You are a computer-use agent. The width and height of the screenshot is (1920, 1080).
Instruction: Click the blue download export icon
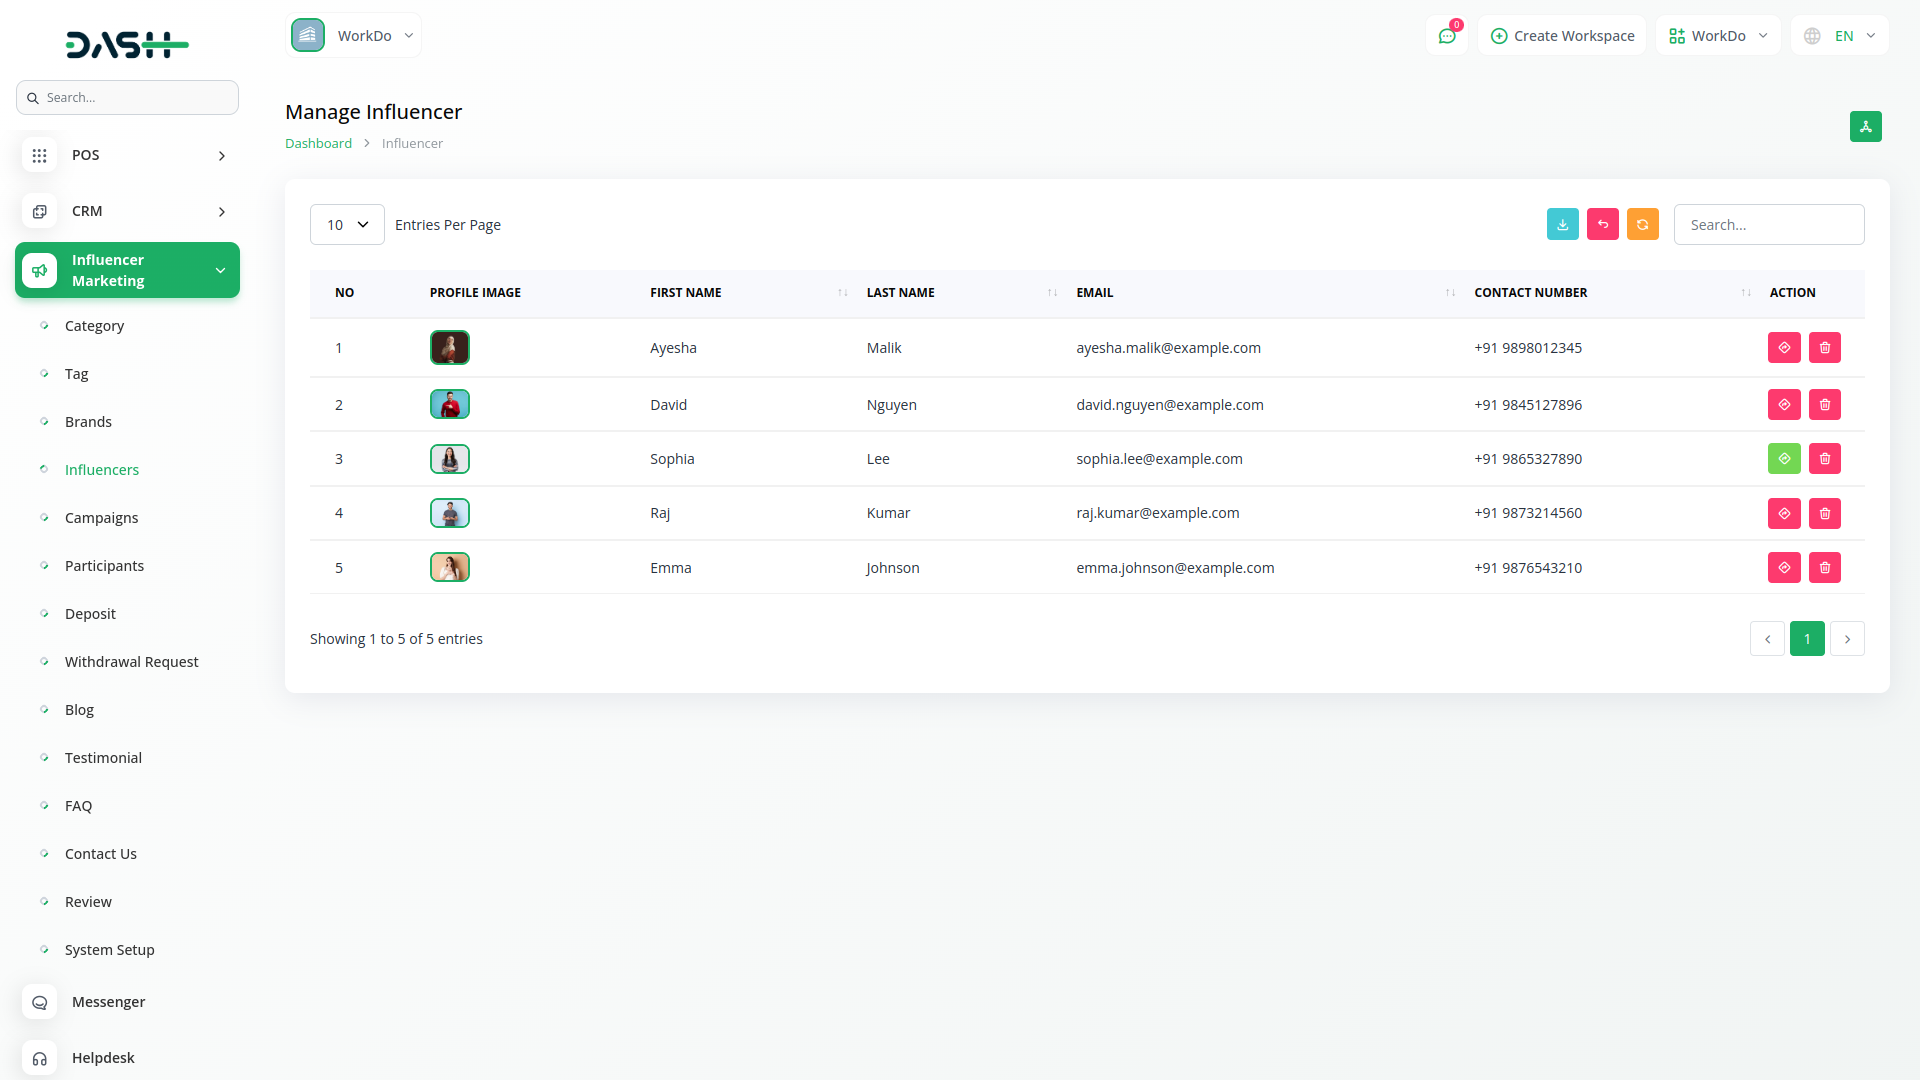(1562, 224)
